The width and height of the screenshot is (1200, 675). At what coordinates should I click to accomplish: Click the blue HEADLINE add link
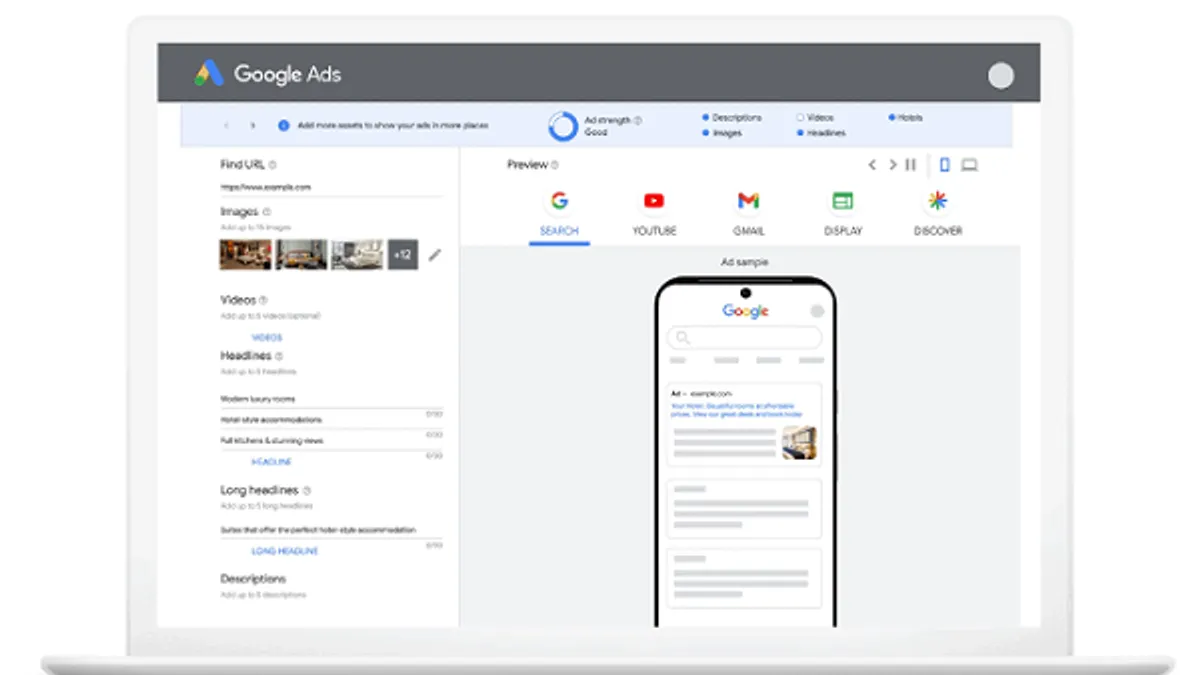[271, 462]
